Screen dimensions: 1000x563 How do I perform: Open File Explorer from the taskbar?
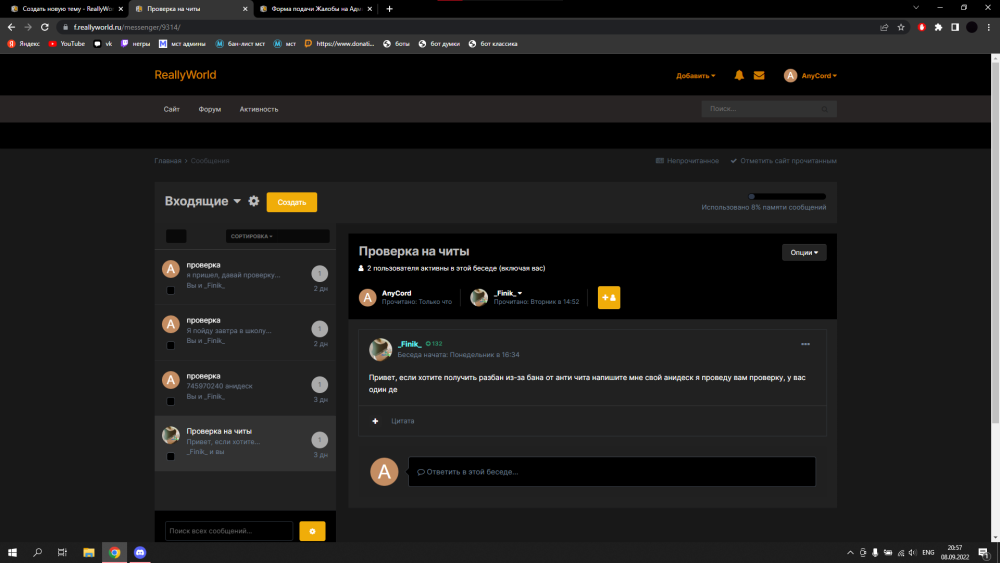89,552
